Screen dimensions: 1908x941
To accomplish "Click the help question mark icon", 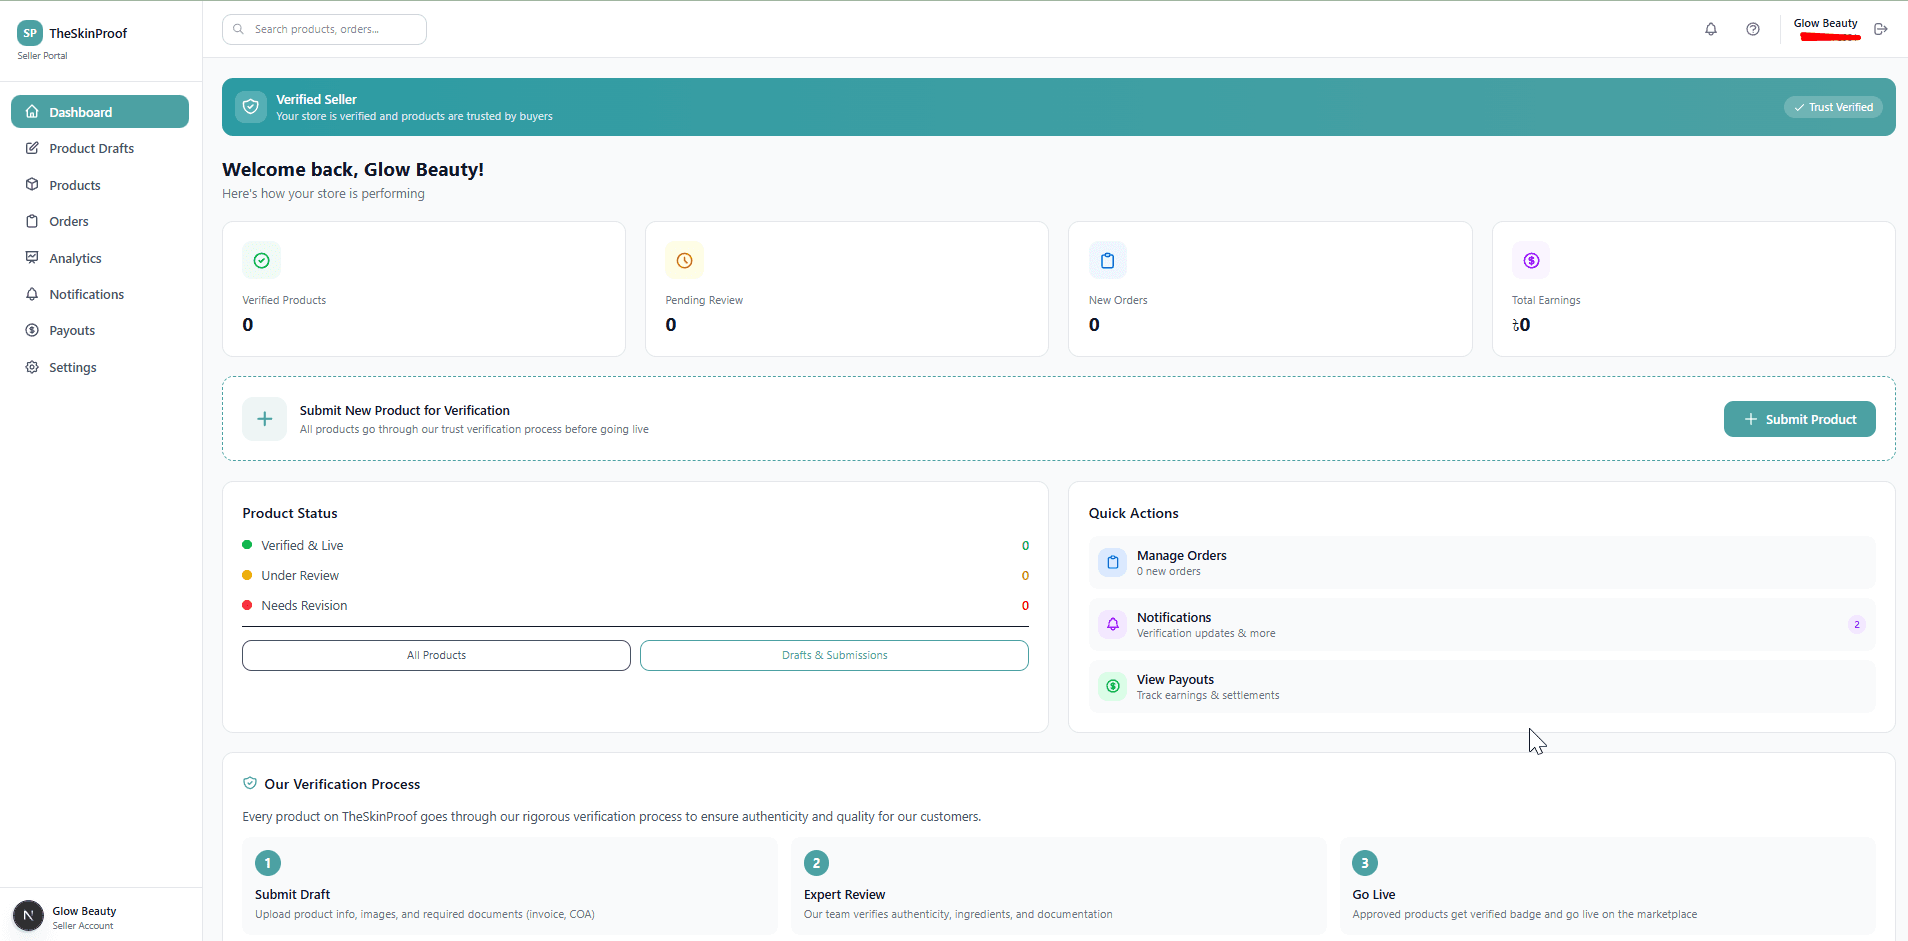I will (x=1753, y=29).
